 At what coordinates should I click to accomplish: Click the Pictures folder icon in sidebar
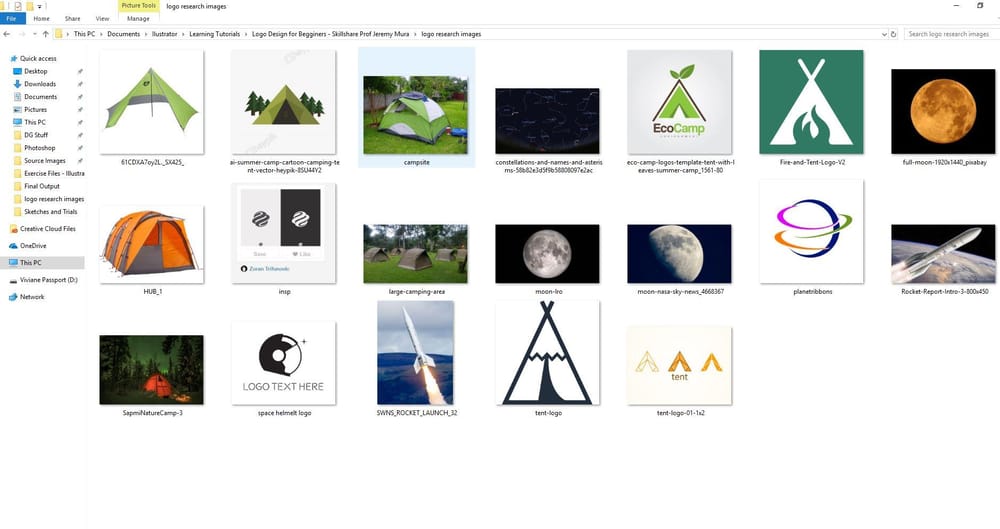click(17, 109)
